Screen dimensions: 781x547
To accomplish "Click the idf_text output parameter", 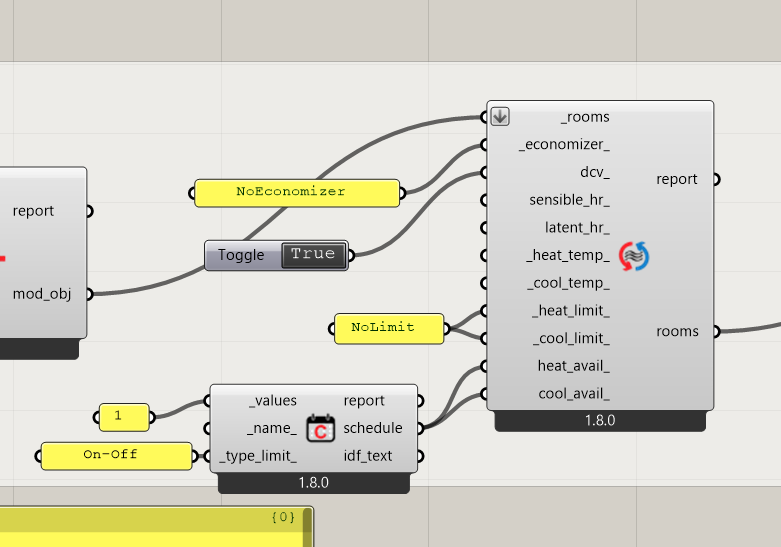I will [x=368, y=456].
